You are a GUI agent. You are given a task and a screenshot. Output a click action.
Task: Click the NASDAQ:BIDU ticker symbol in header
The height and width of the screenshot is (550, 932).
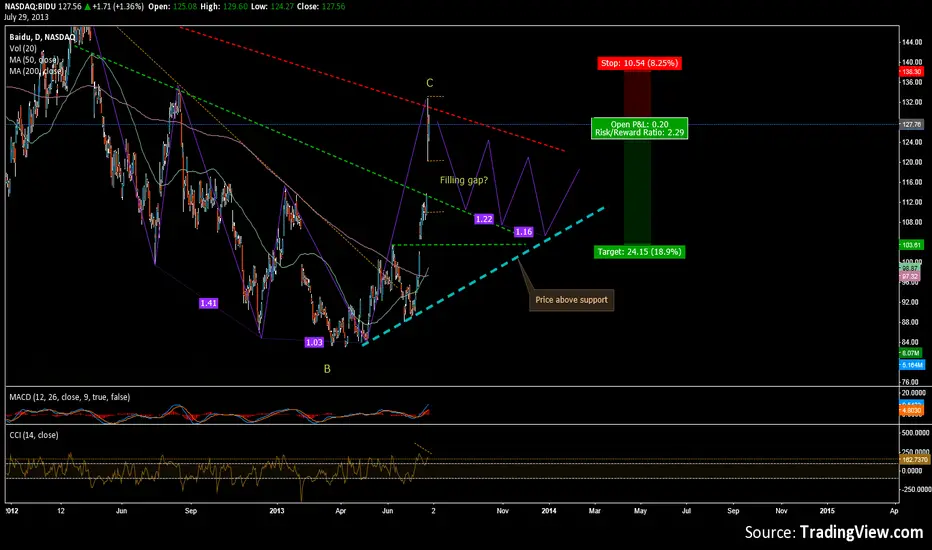(x=30, y=7)
